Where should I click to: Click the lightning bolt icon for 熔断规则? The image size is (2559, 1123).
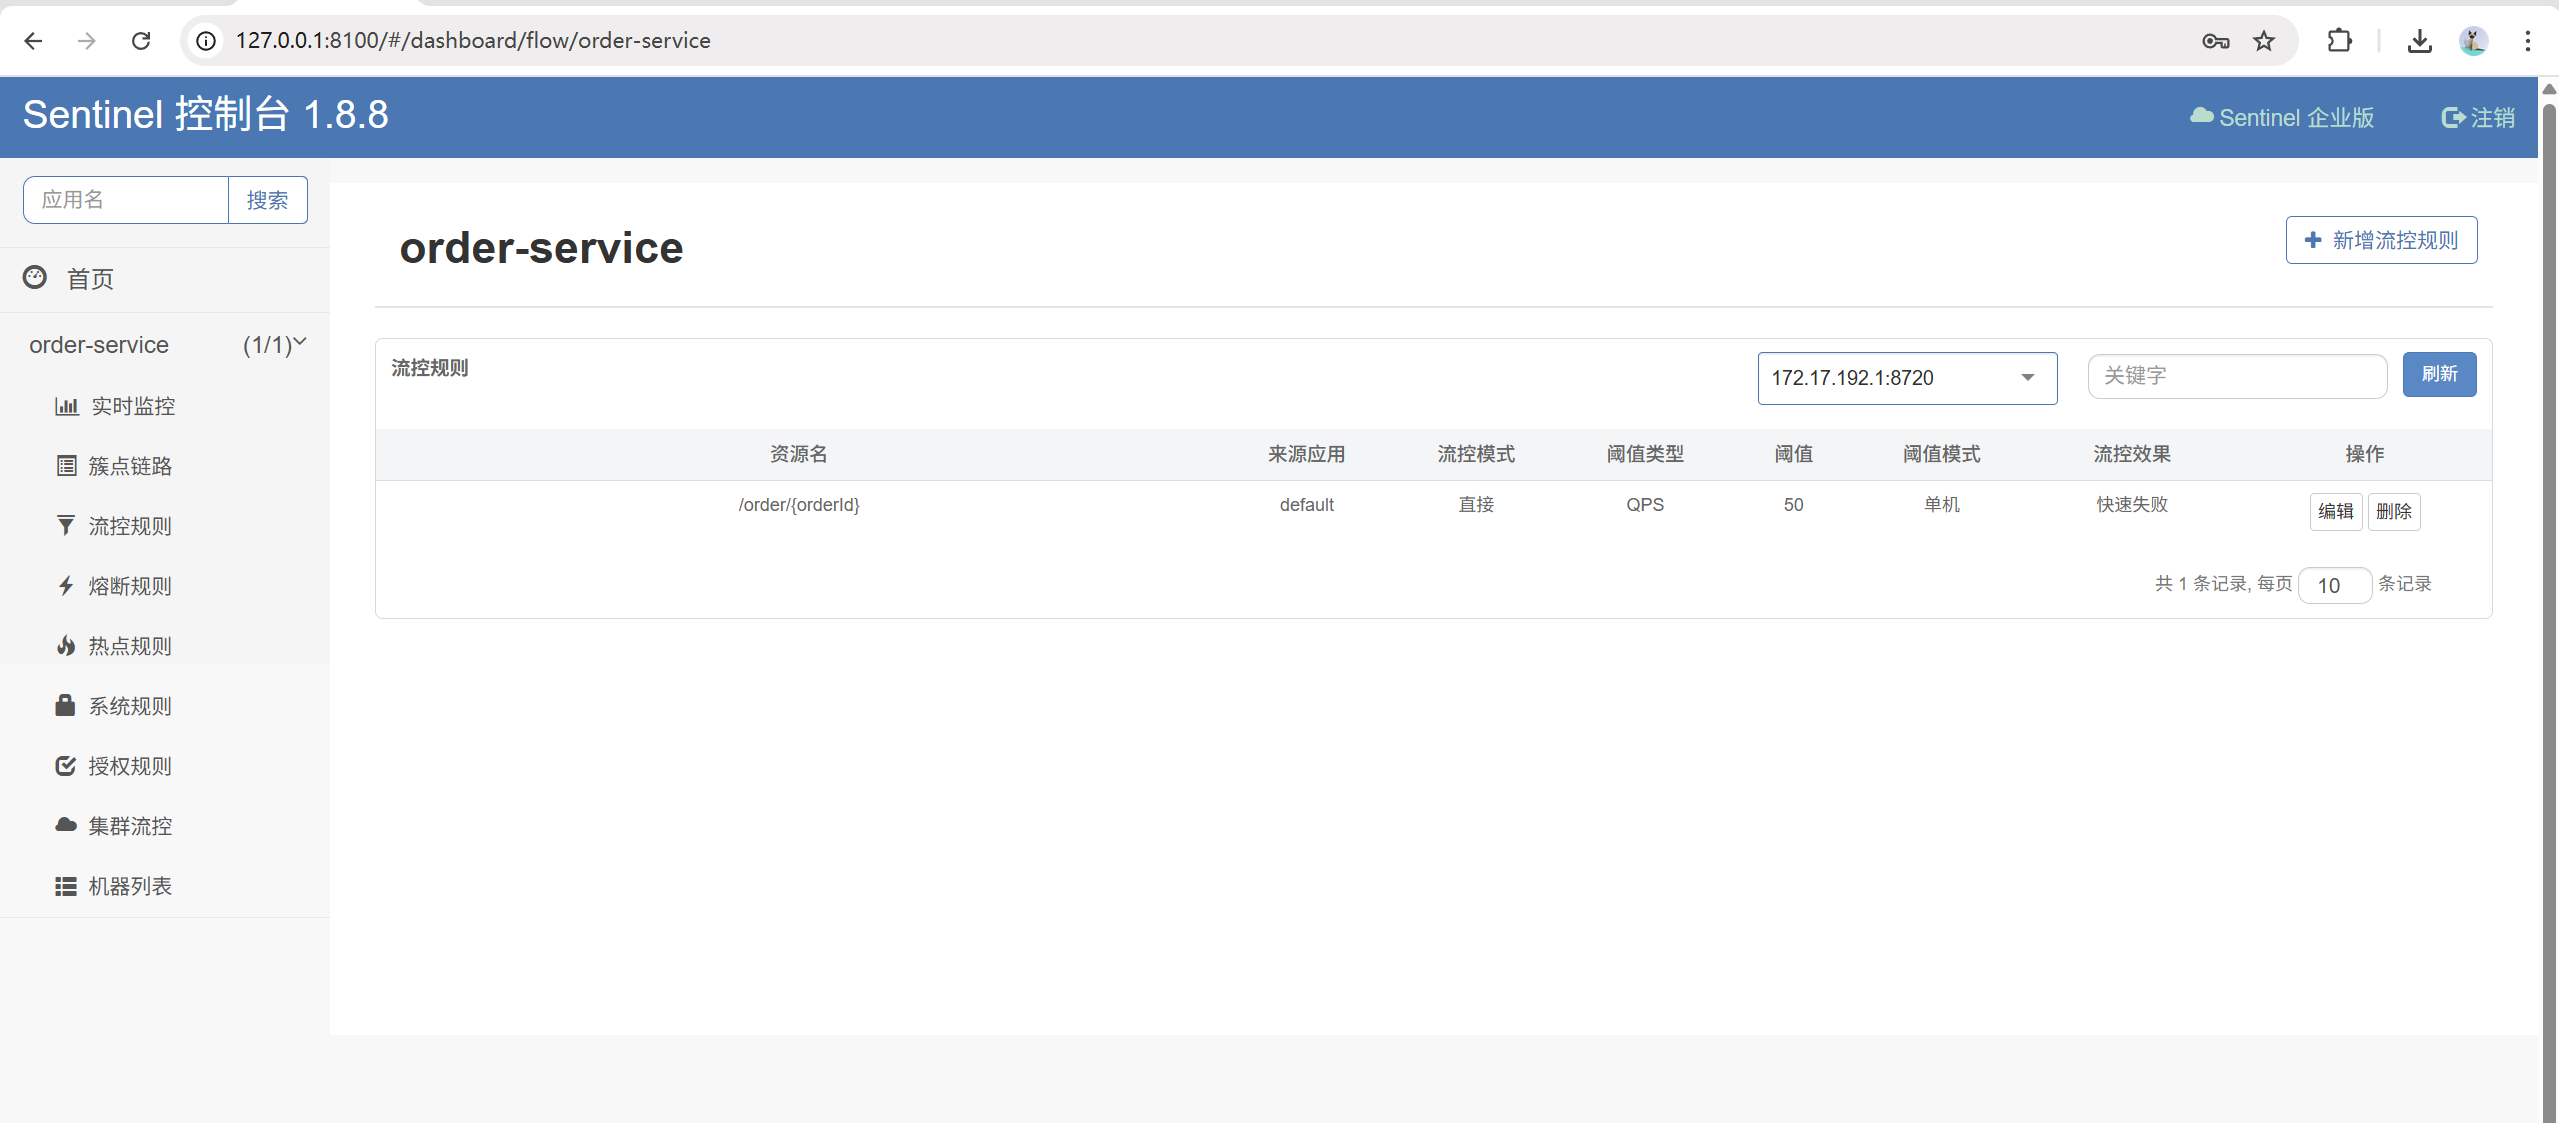click(66, 586)
